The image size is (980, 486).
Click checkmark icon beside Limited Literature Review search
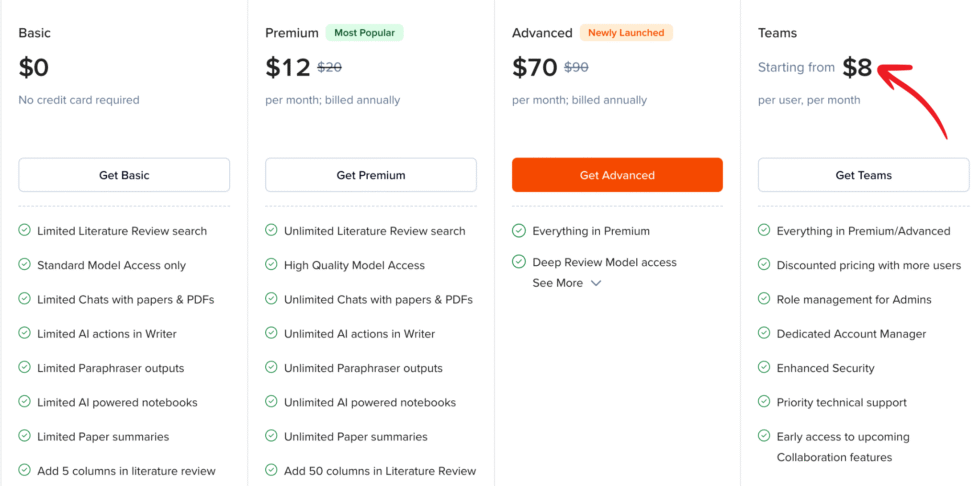pos(24,230)
